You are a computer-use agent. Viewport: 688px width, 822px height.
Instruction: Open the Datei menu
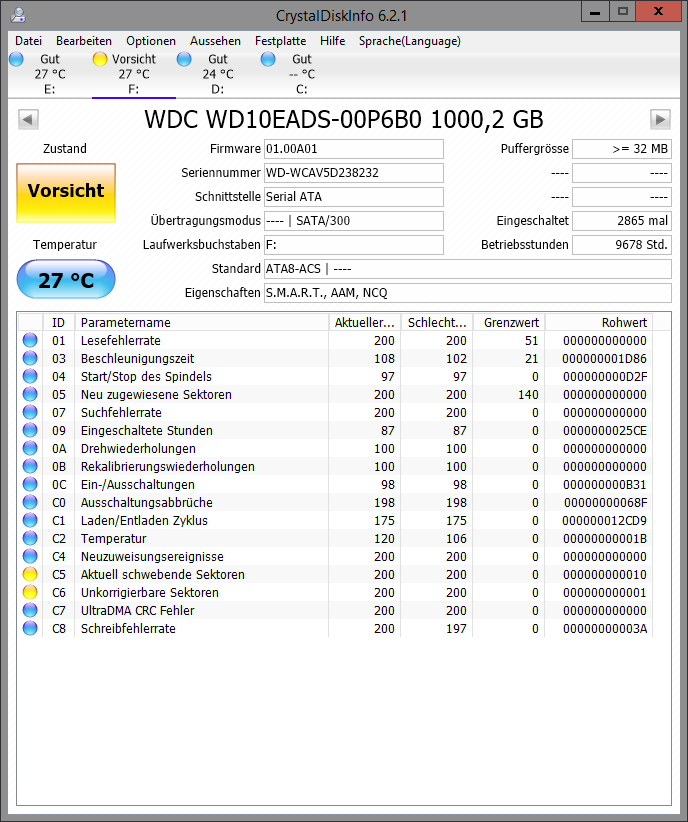(x=28, y=41)
